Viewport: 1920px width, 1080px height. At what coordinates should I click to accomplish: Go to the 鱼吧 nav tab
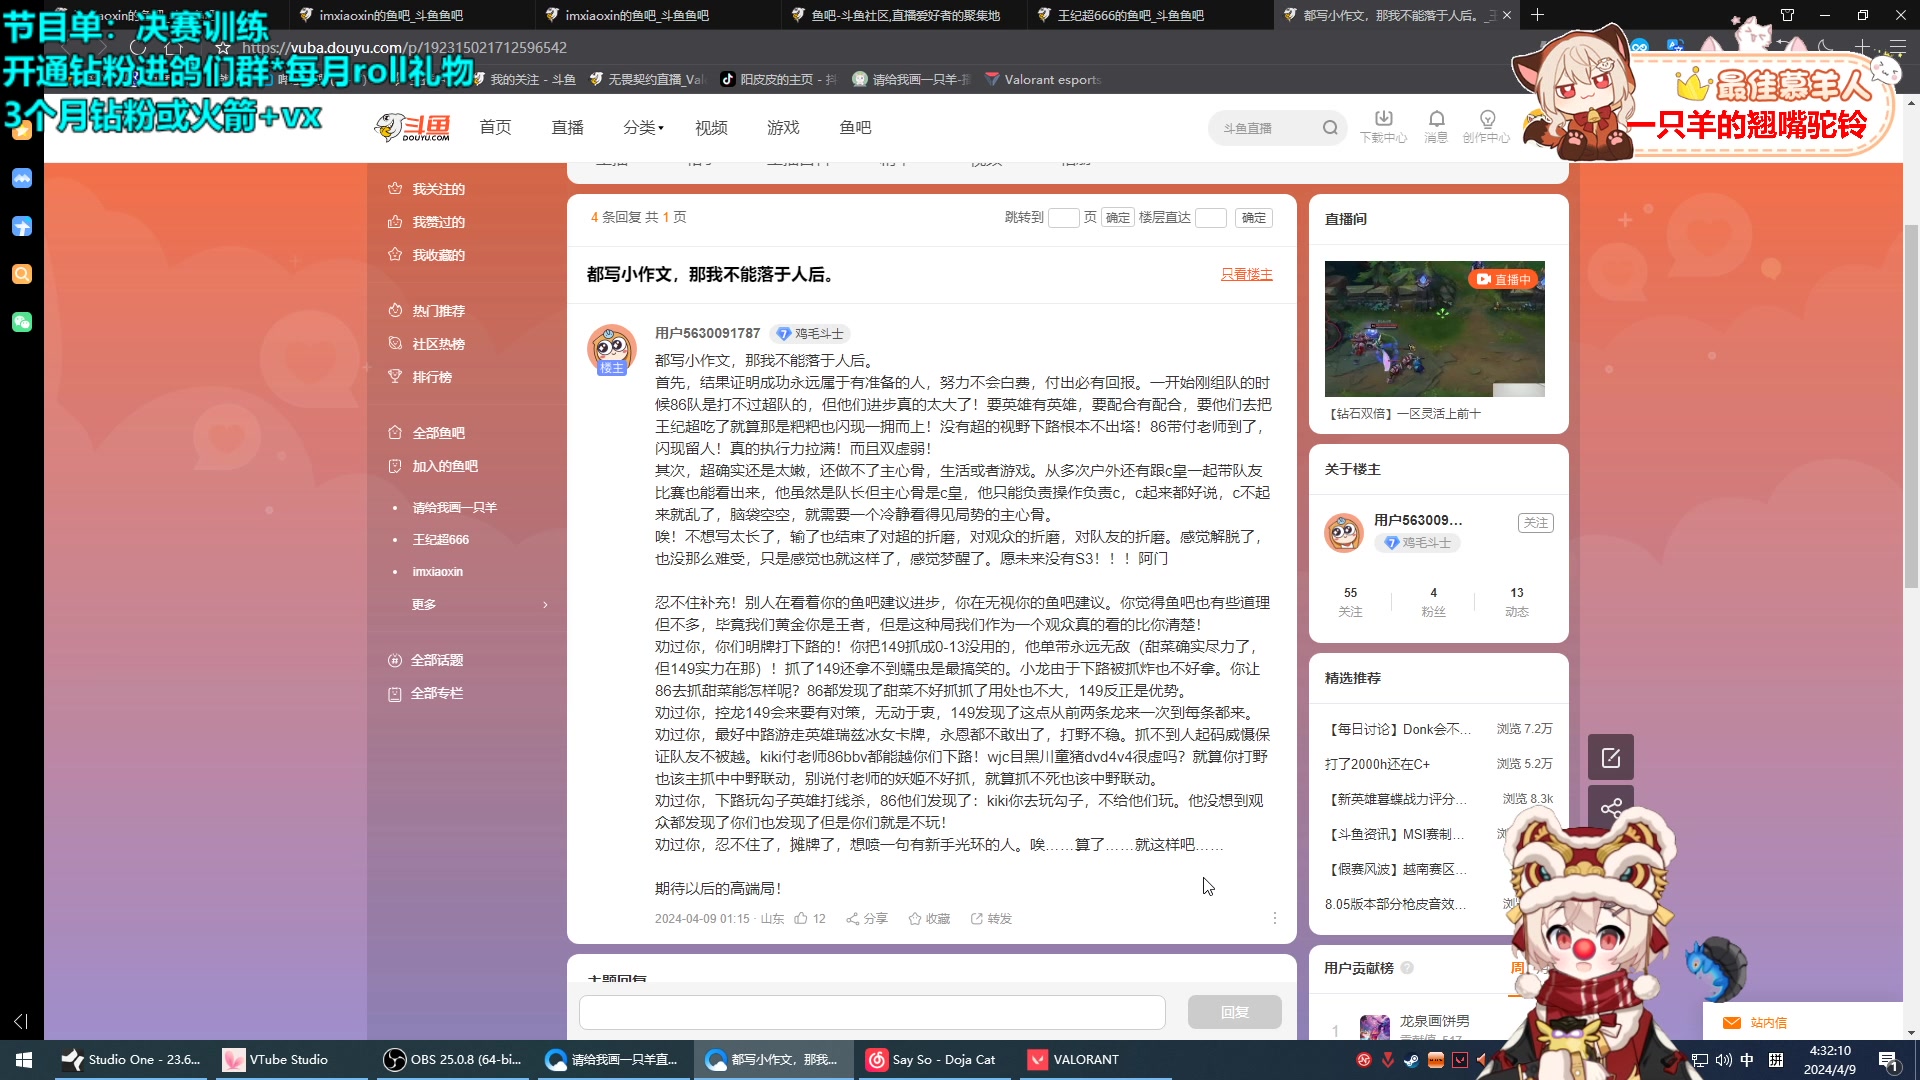click(x=855, y=128)
